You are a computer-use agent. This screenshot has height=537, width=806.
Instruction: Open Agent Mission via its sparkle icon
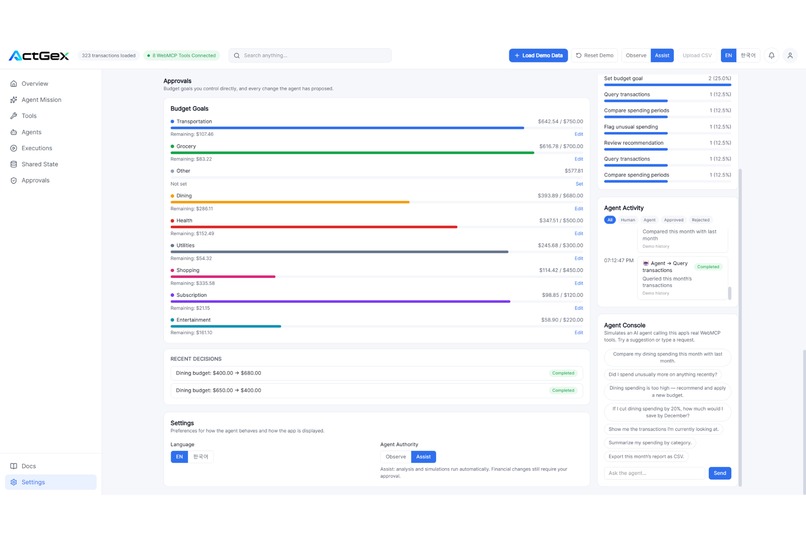14,100
